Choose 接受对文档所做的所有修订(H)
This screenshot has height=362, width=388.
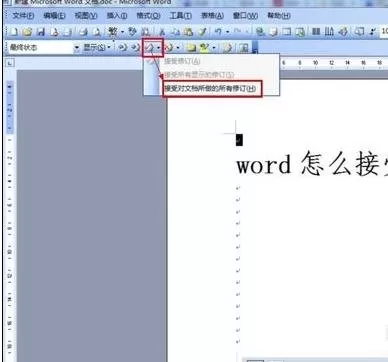[x=211, y=89]
